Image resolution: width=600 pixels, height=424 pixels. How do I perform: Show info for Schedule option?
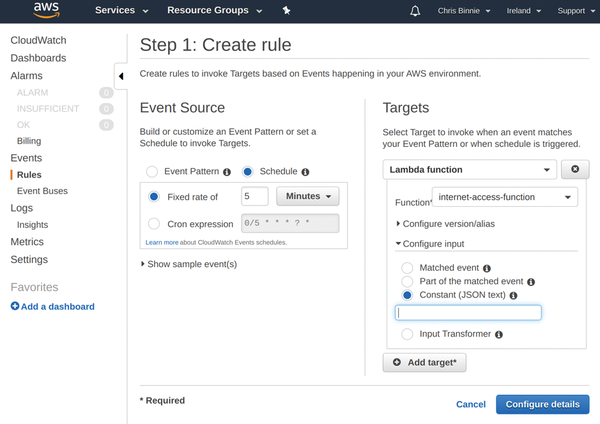(305, 172)
